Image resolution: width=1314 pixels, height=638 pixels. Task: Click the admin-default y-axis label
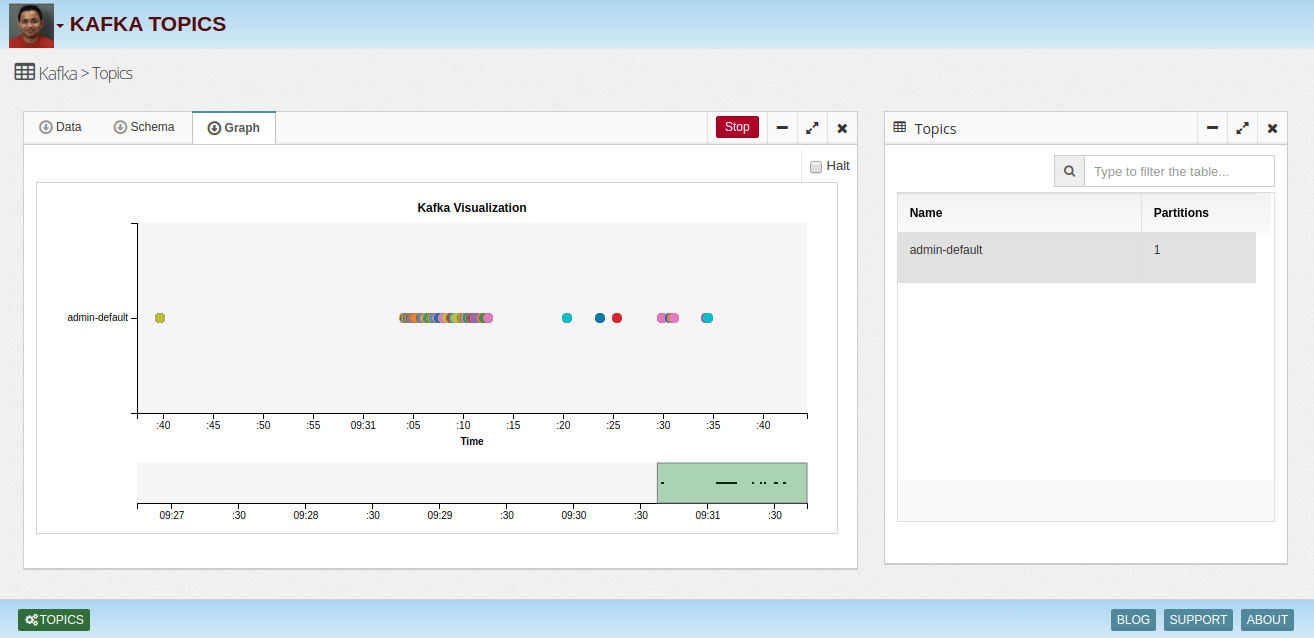[x=97, y=318]
